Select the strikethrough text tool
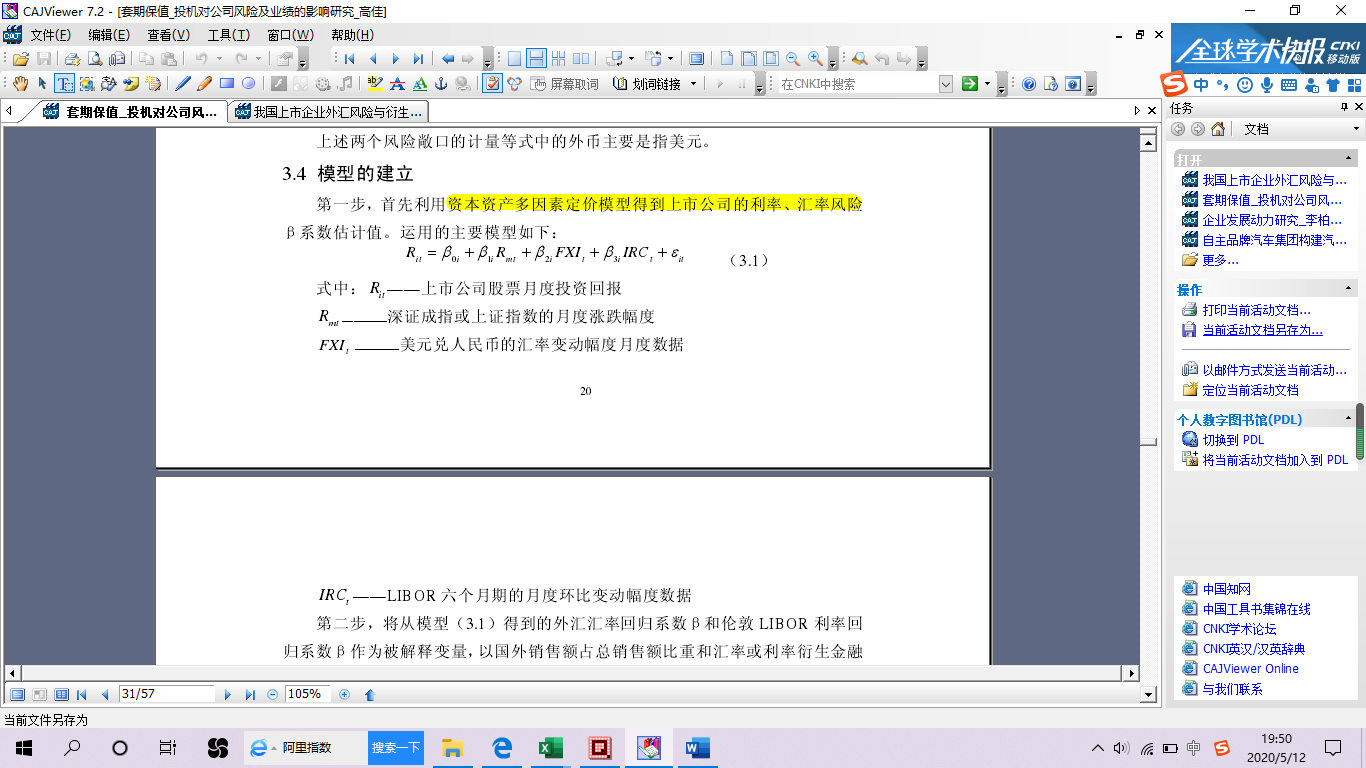1366x768 pixels. [x=398, y=84]
